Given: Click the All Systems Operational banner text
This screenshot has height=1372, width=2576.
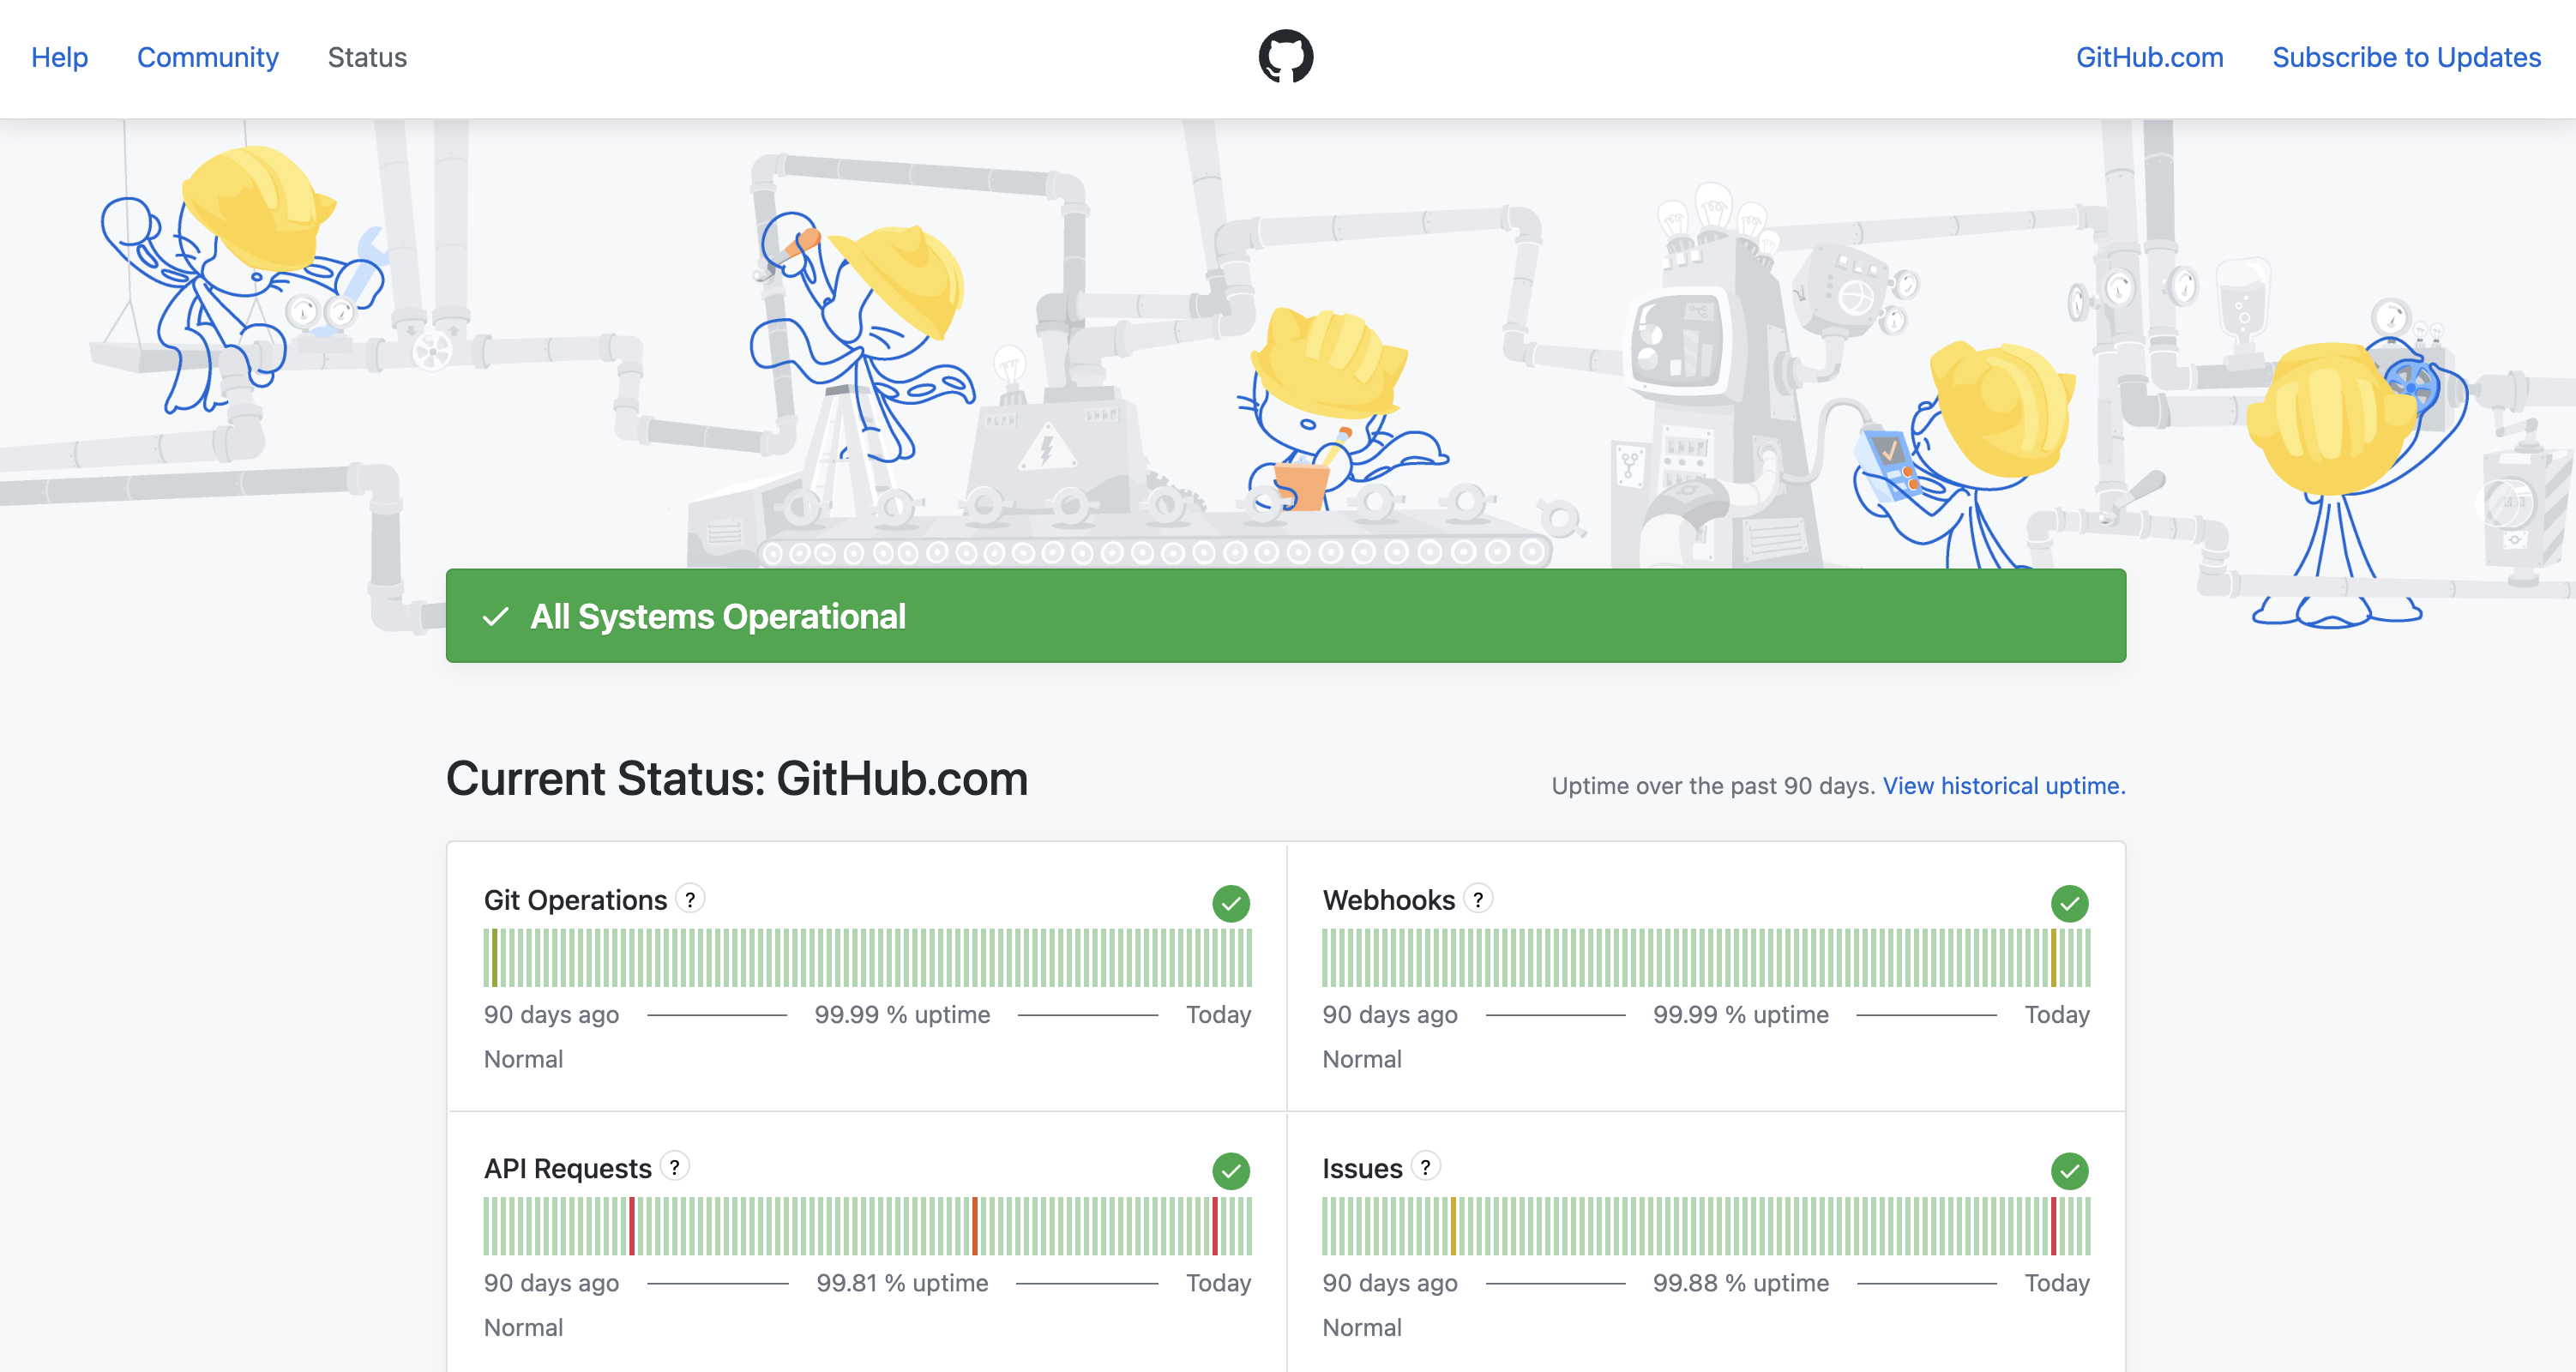Looking at the screenshot, I should click(718, 617).
